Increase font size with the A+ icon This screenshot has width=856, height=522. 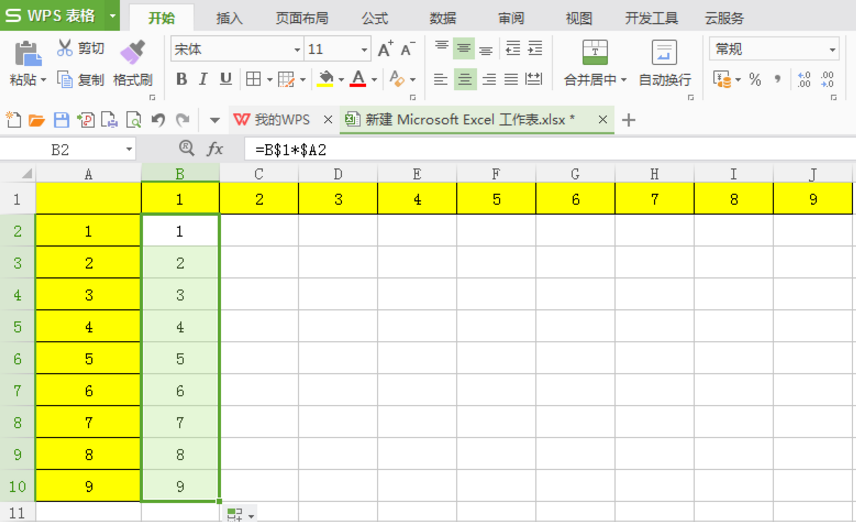tap(385, 49)
